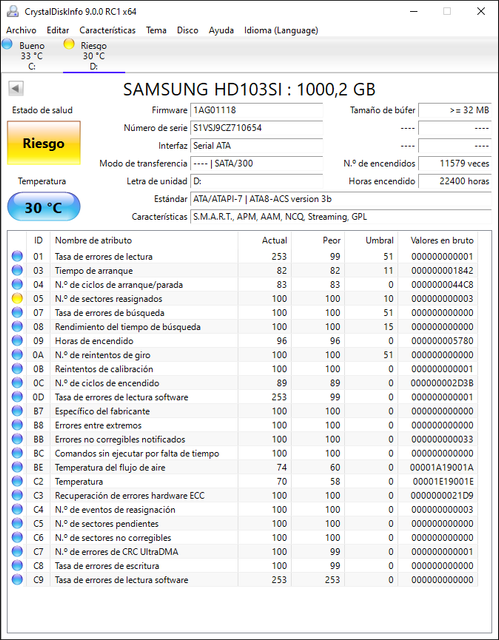Select the 'Errores no corregibles notificados' text
This screenshot has width=499, height=640.
(120, 439)
